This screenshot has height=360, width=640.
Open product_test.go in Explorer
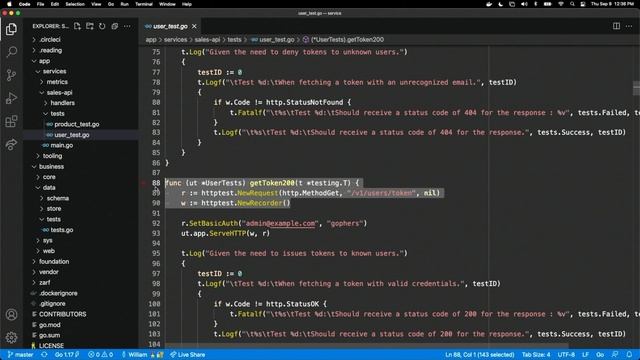click(x=77, y=124)
